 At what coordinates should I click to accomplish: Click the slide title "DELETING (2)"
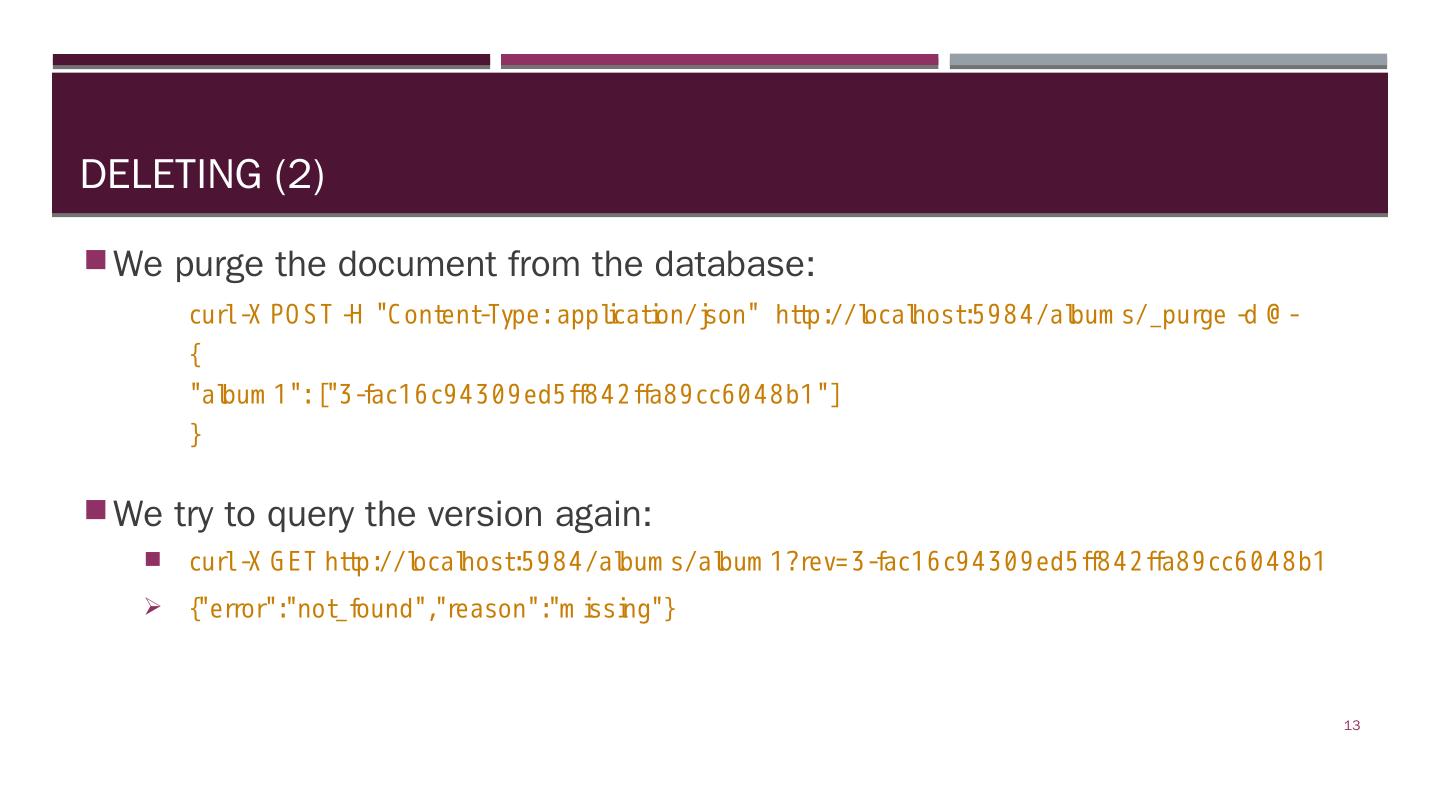click(x=202, y=175)
